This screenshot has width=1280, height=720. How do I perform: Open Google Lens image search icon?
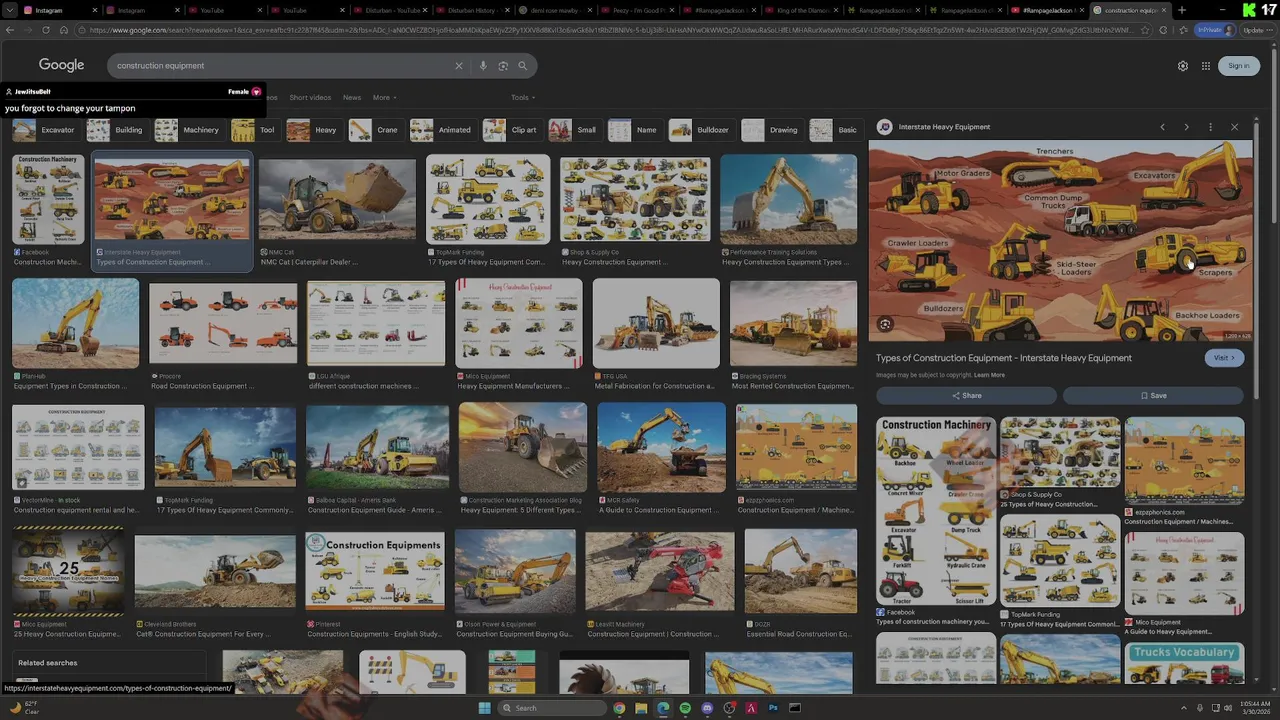503,66
